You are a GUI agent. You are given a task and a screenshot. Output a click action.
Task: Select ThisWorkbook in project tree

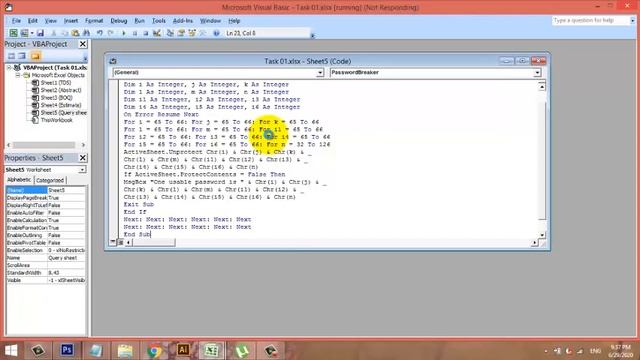56,120
